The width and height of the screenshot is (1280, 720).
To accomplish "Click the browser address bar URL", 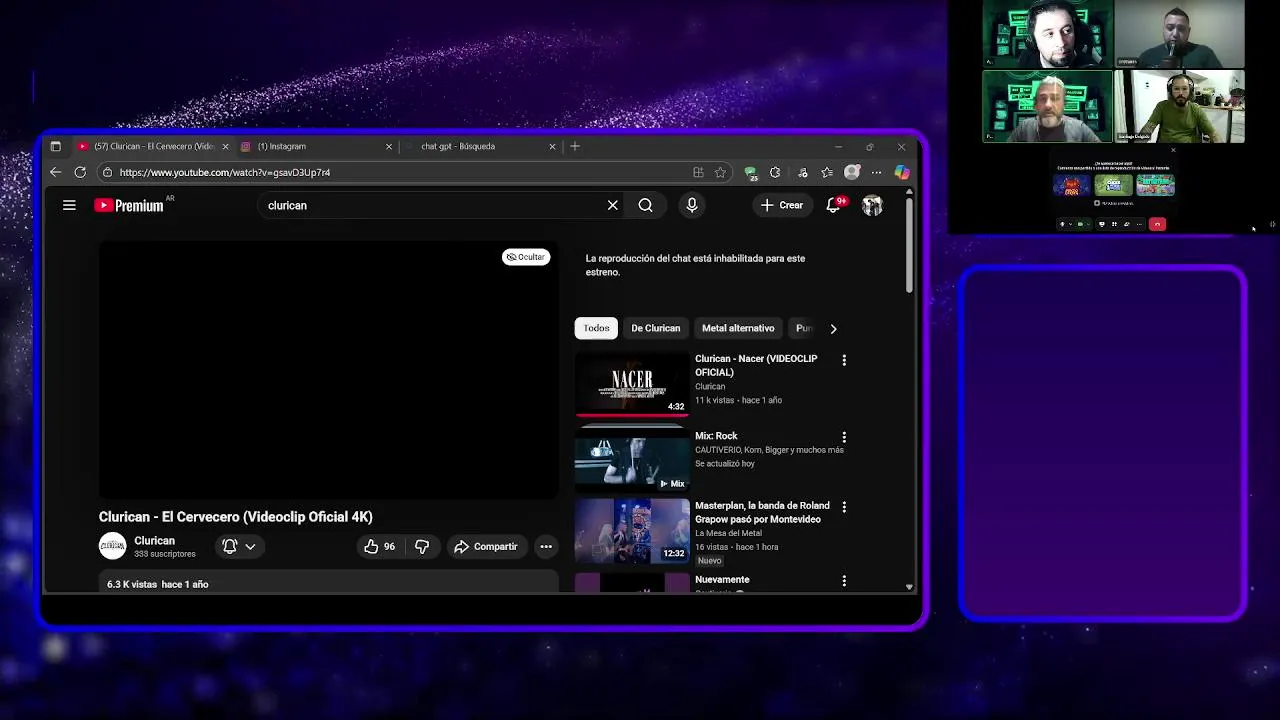I will coord(225,172).
